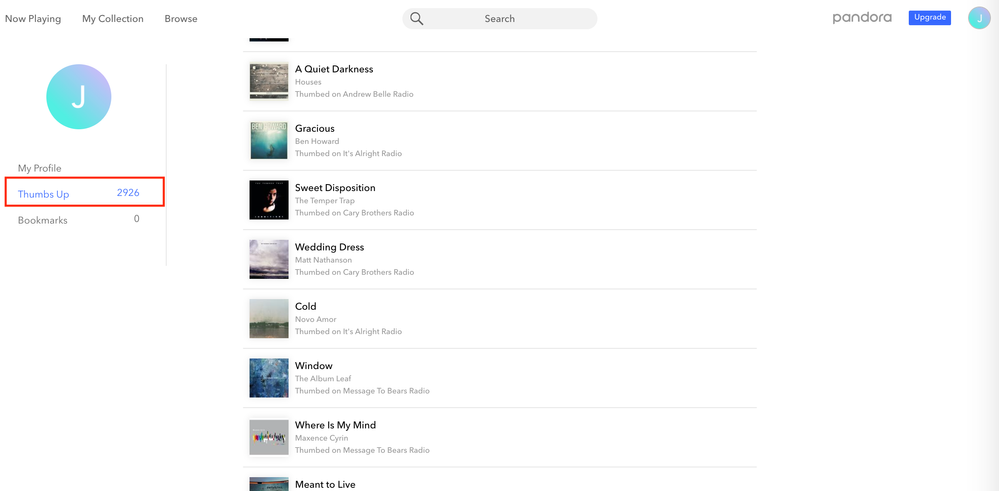
Task: Click the Window album art thumbnail
Action: point(269,378)
